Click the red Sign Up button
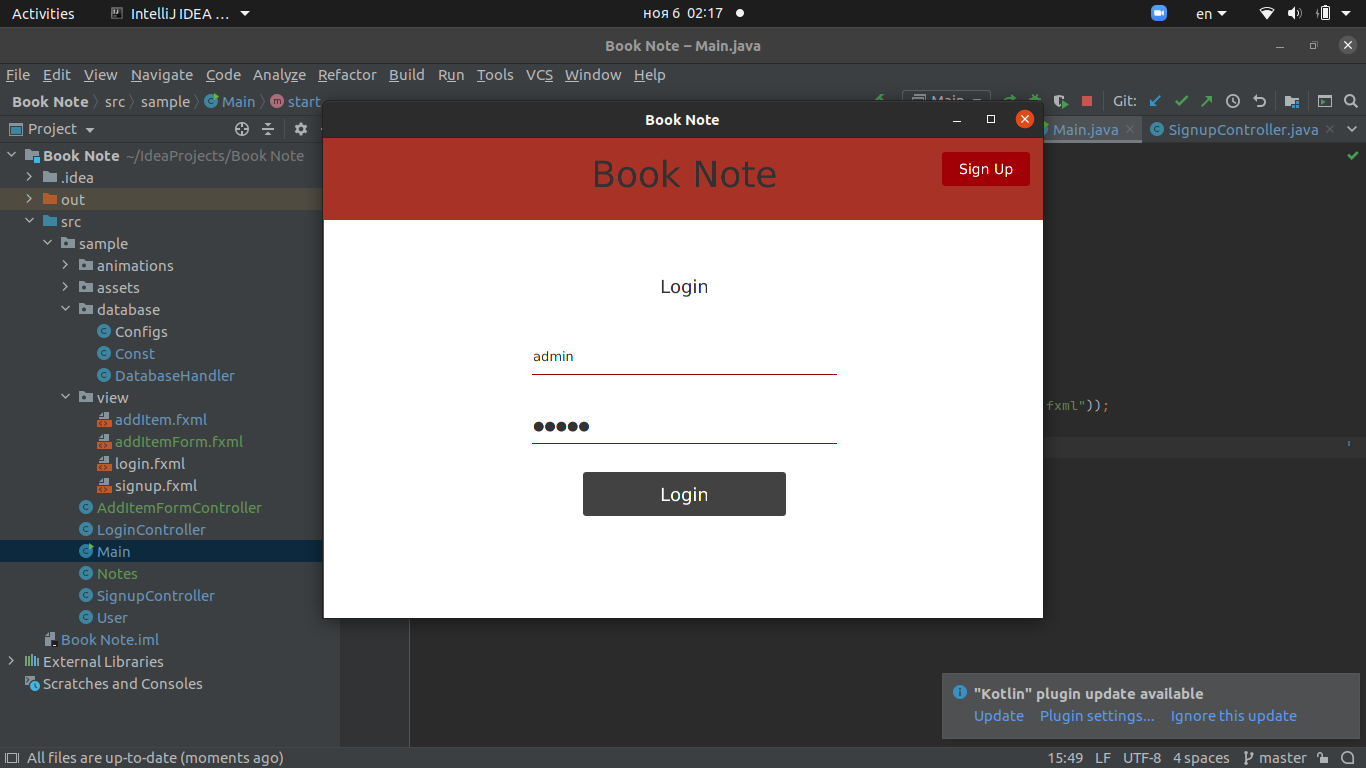 tap(985, 169)
